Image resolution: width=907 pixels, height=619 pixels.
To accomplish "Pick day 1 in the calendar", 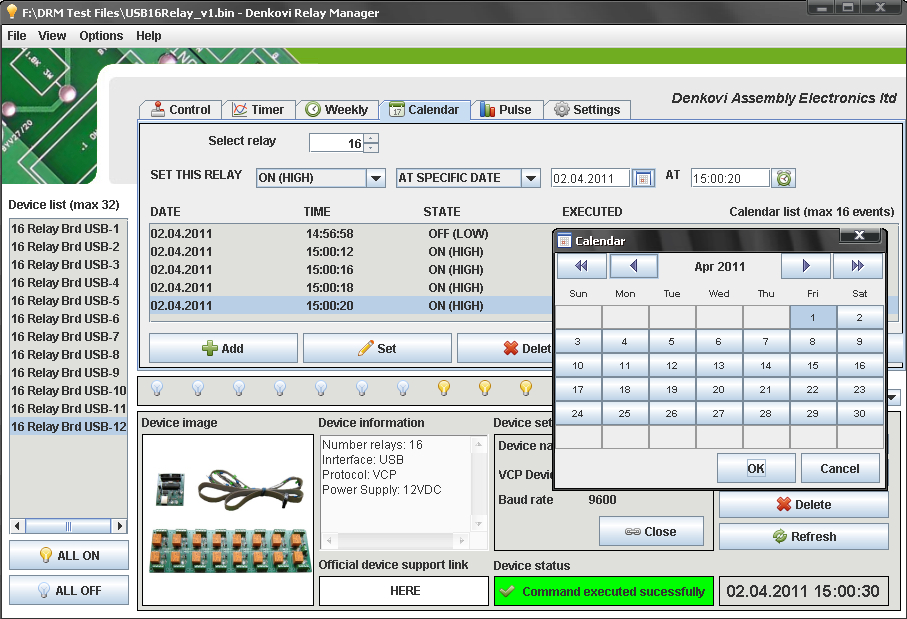I will pyautogui.click(x=813, y=317).
